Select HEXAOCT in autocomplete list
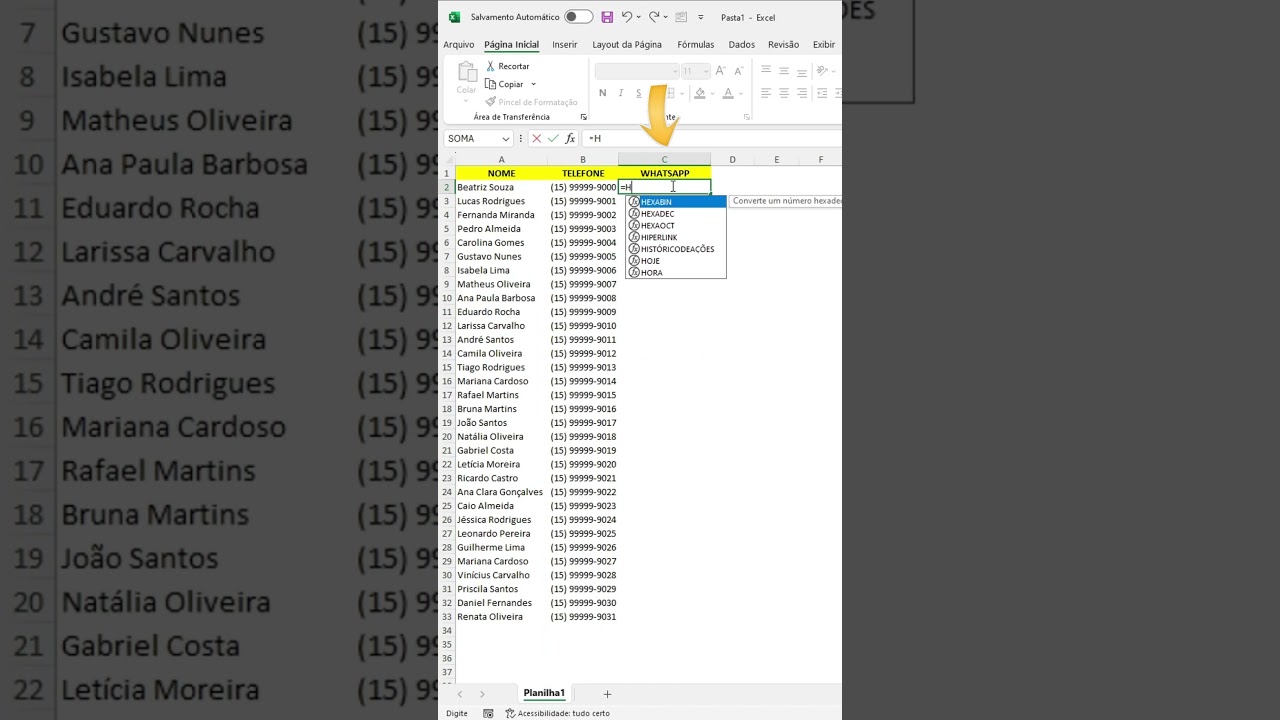The height and width of the screenshot is (720, 1280). [x=676, y=226]
